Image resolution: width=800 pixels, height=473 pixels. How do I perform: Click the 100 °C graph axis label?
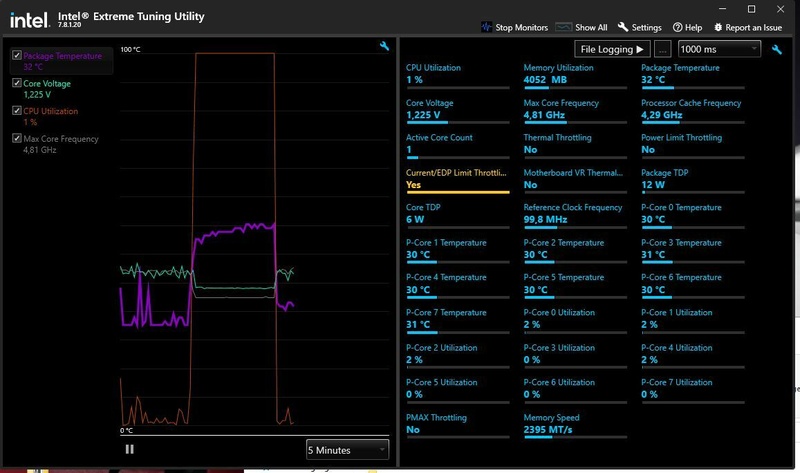(x=130, y=49)
